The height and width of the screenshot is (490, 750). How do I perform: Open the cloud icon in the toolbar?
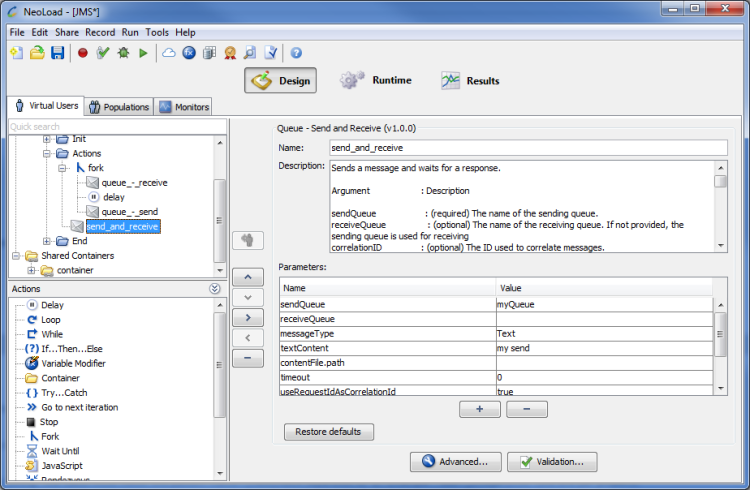click(x=168, y=52)
